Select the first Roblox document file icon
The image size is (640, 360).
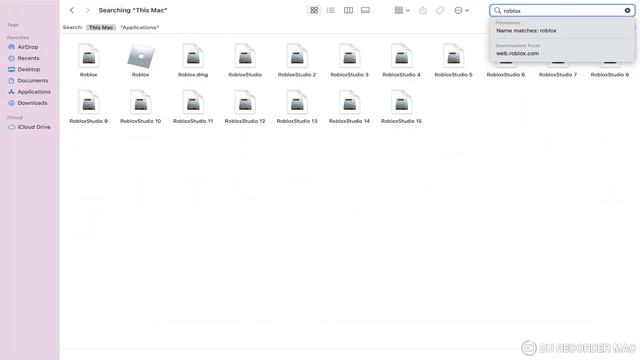point(89,56)
